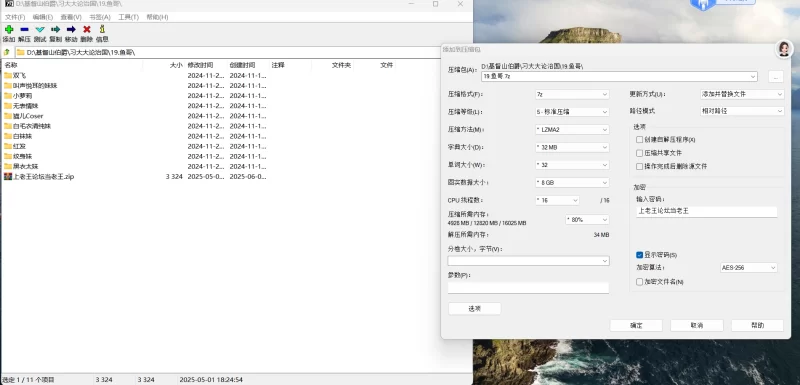Open the 帮助(H) menu

click(x=157, y=17)
